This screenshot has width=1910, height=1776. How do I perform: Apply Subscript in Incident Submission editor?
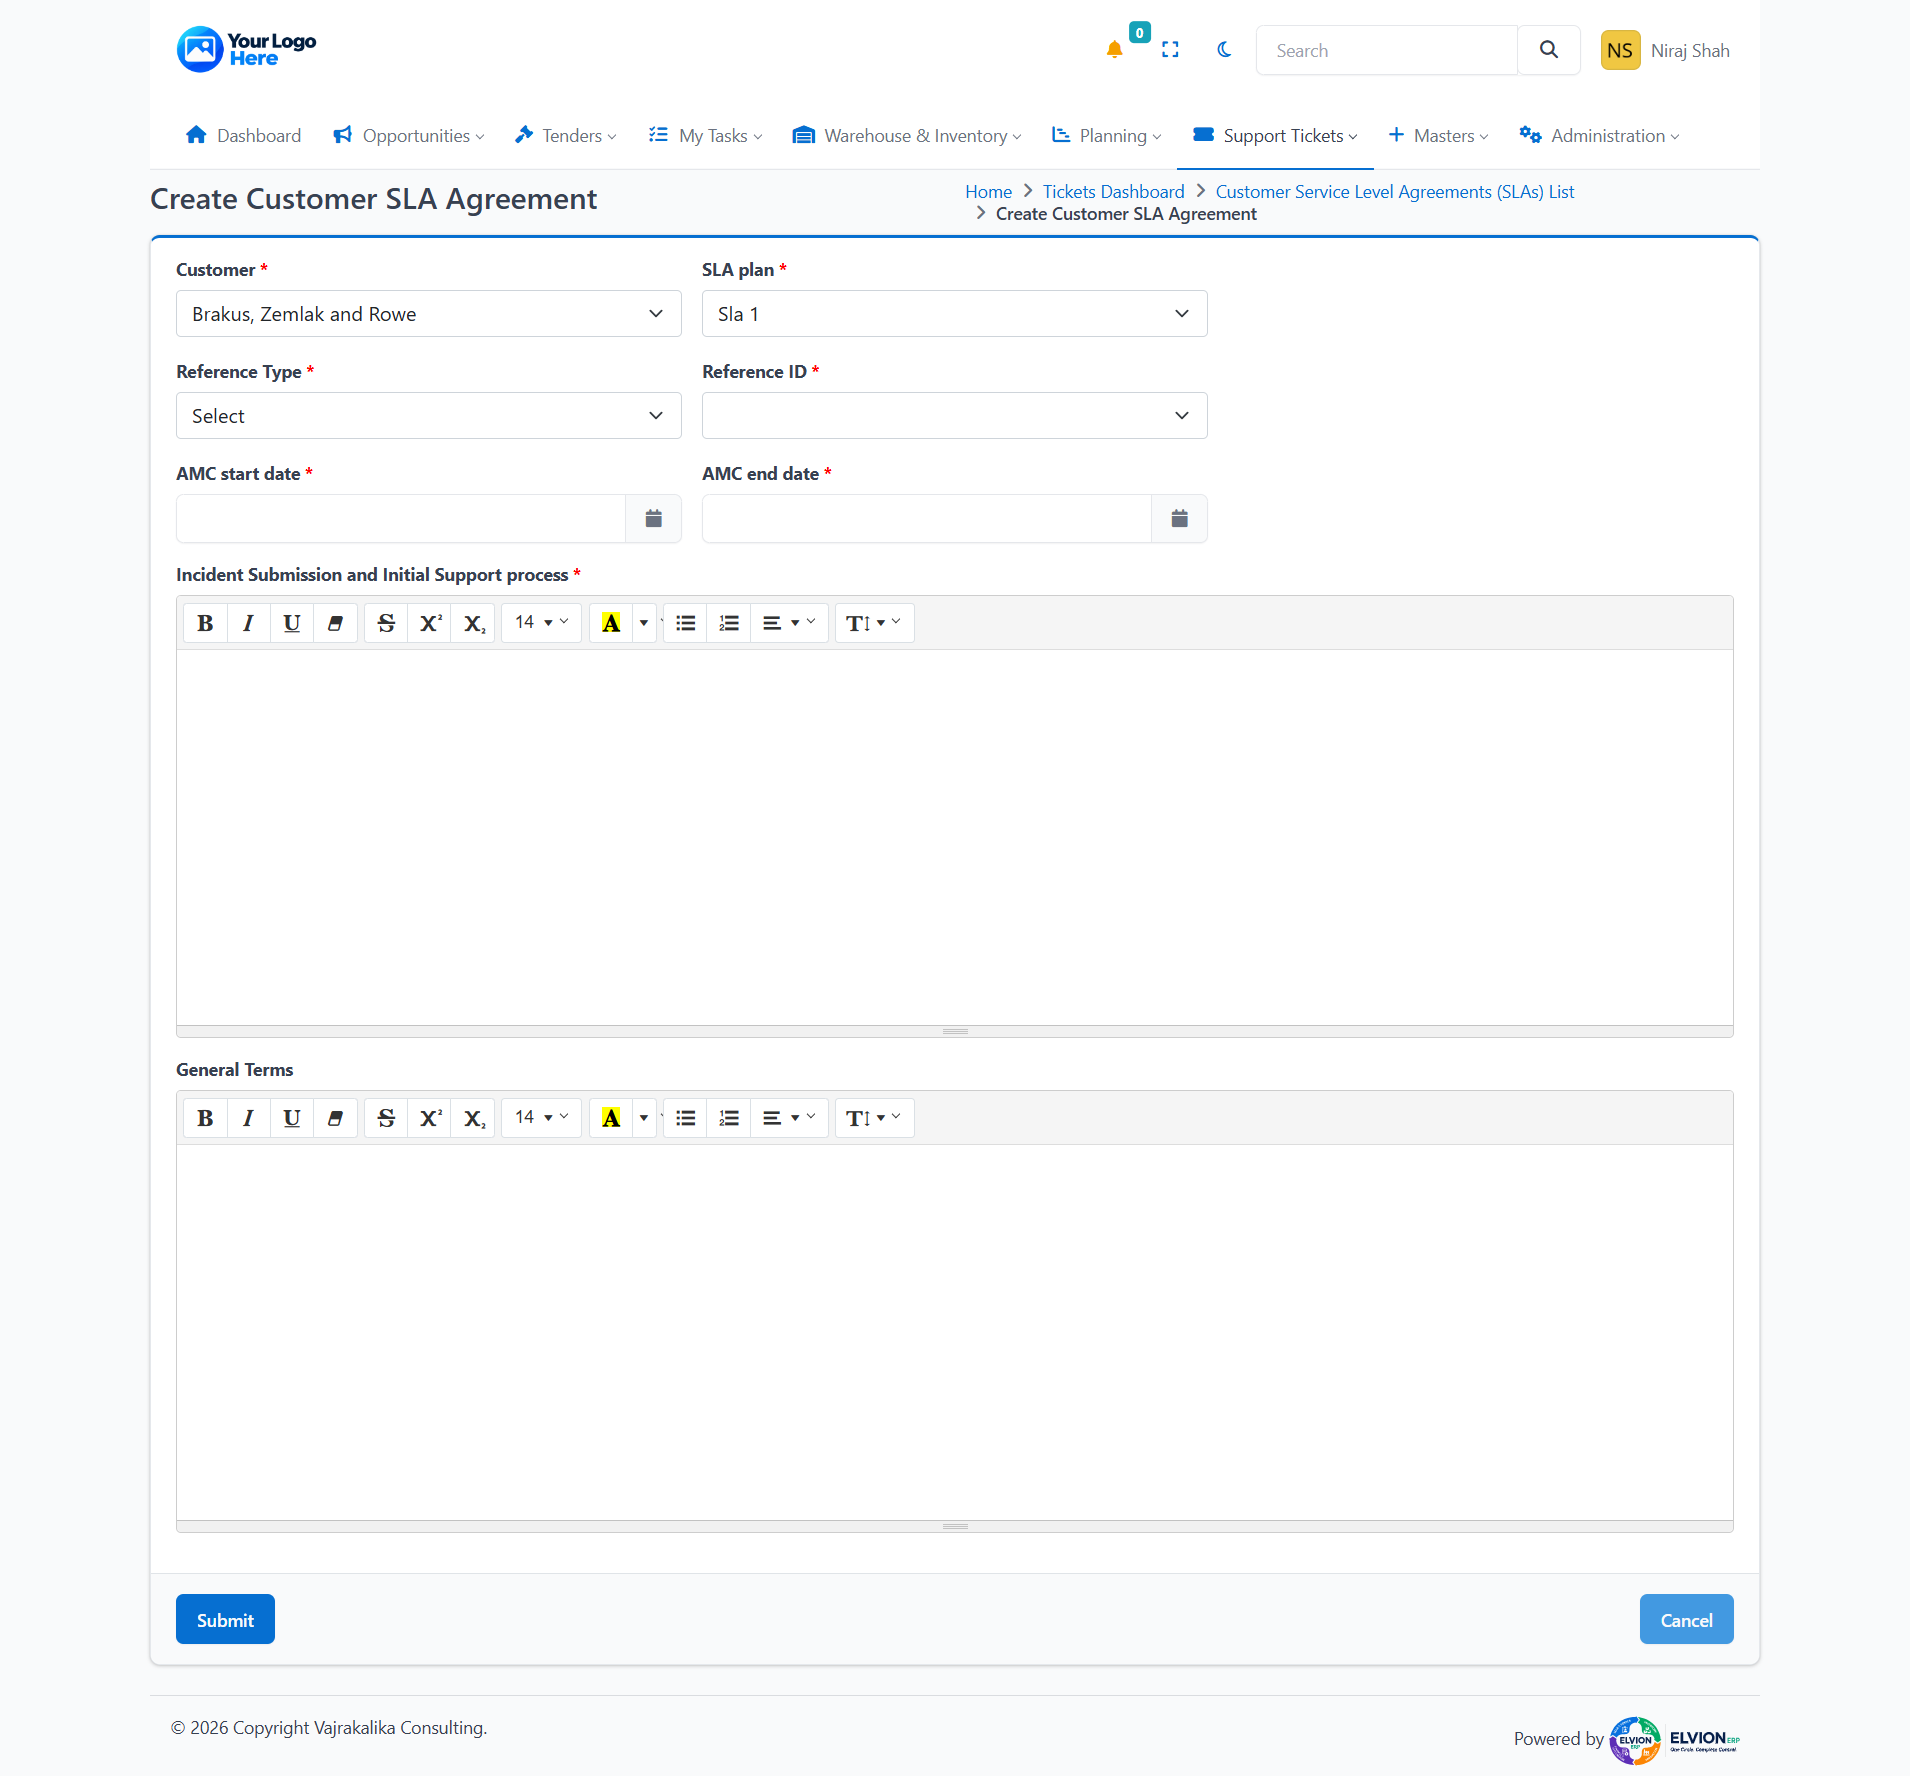pos(473,623)
